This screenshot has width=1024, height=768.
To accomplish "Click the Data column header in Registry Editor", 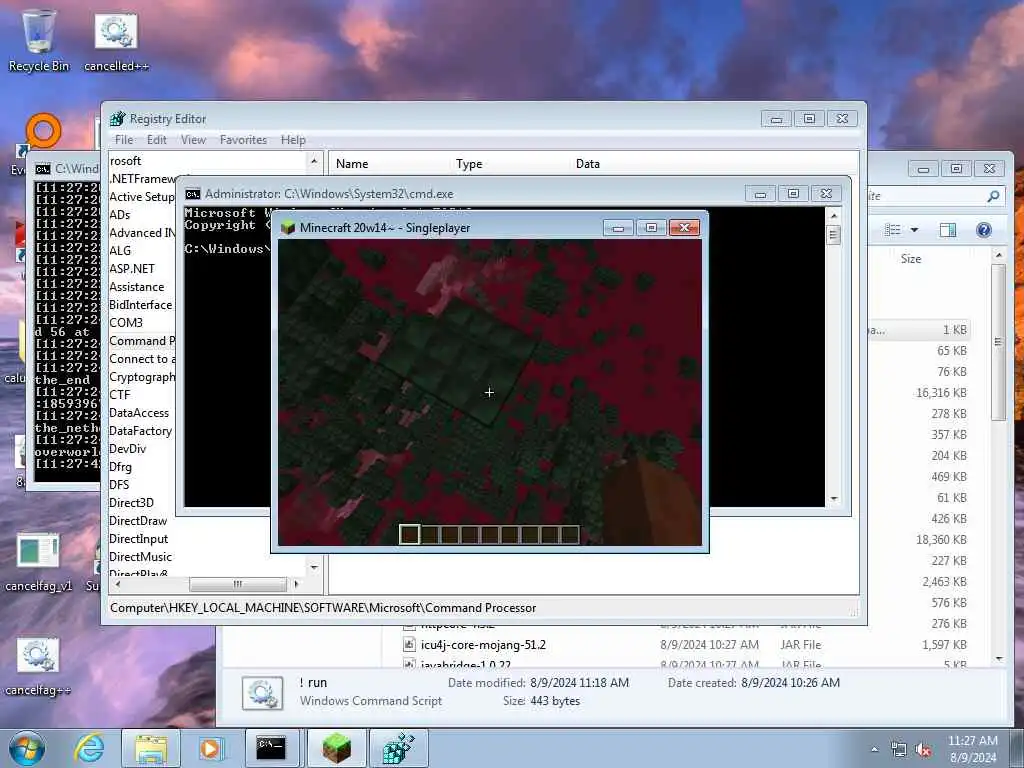I will click(x=588, y=164).
